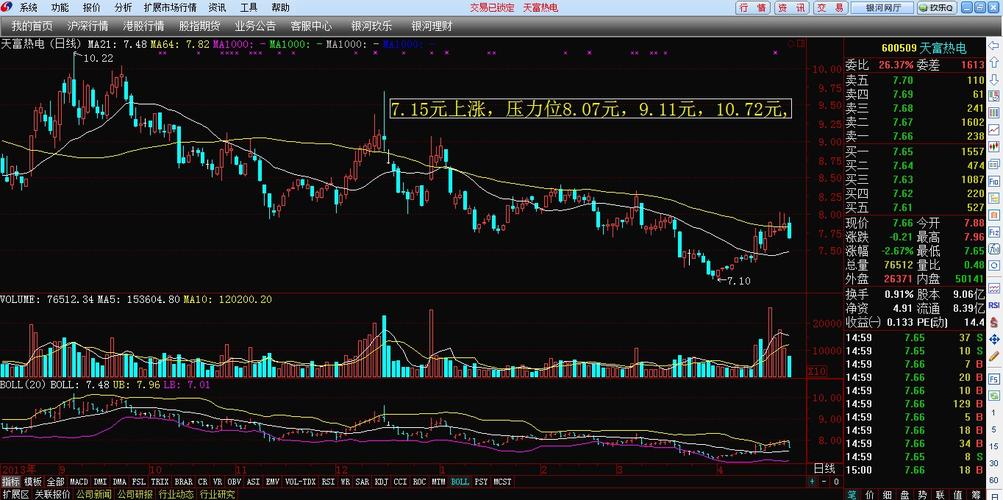Select the 5-minute period in sidebar
This screenshot has height=500, width=1003.
coord(994,428)
